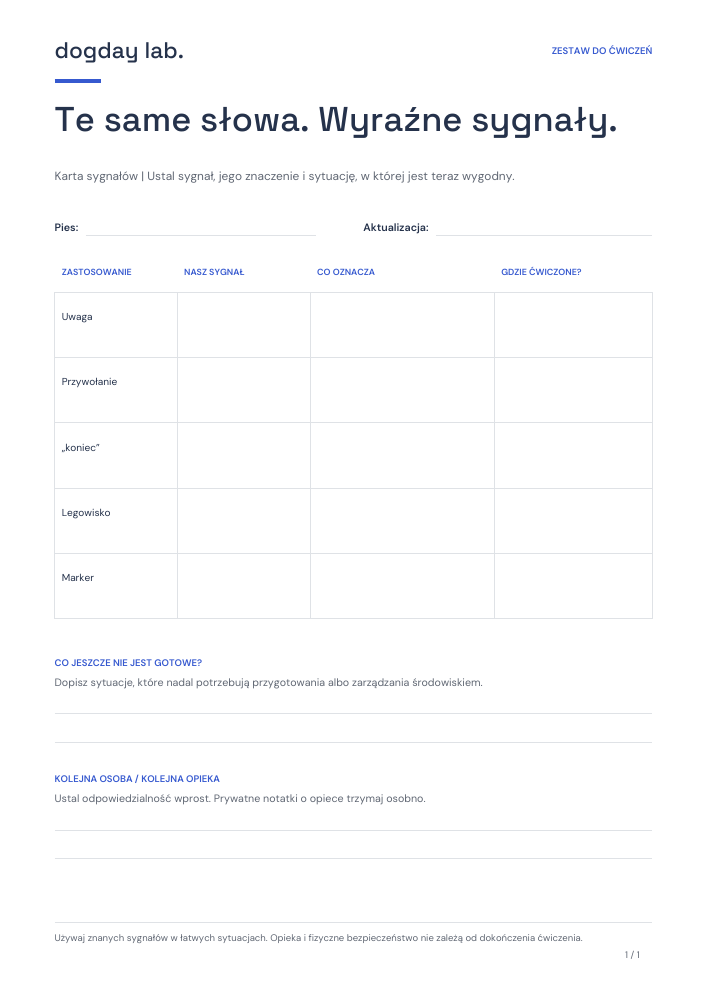Click the NASZ SYGNAŁ cell for Uwaga
Viewport: 708px width, 1000px height.
tap(244, 325)
